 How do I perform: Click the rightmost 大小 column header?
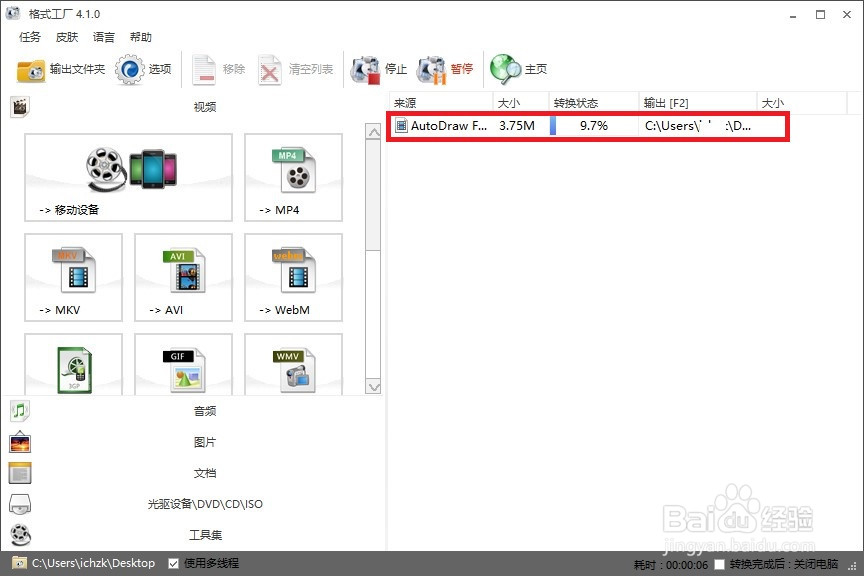coord(802,103)
